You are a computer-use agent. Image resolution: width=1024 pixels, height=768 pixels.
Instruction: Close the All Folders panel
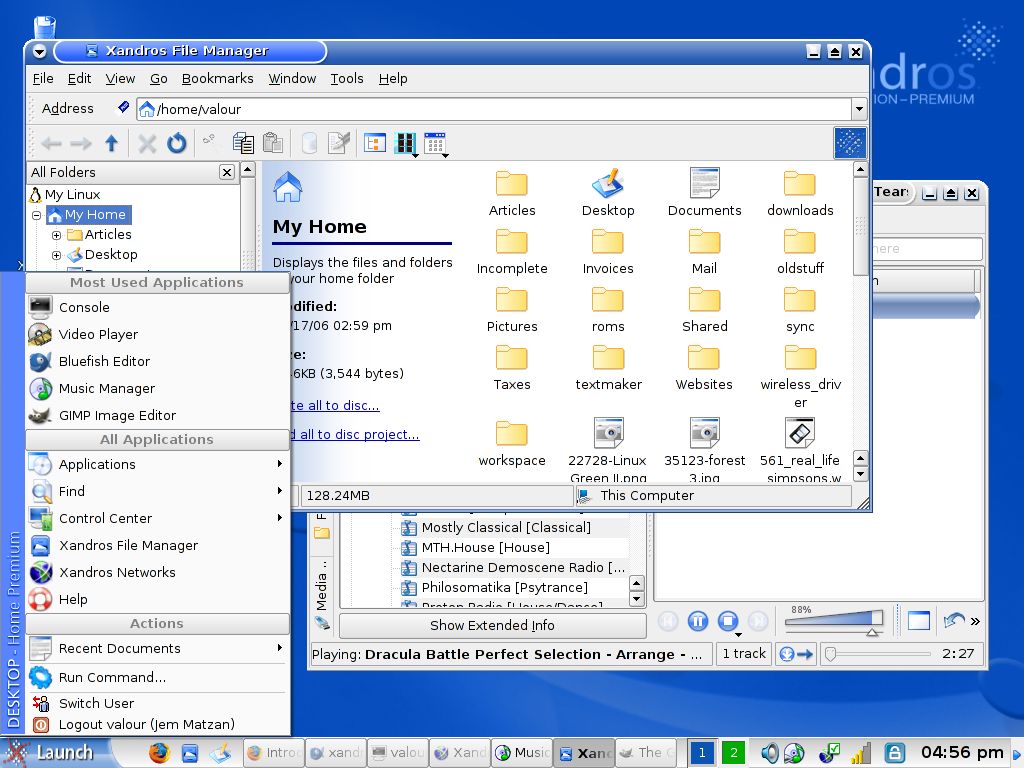coord(227,172)
